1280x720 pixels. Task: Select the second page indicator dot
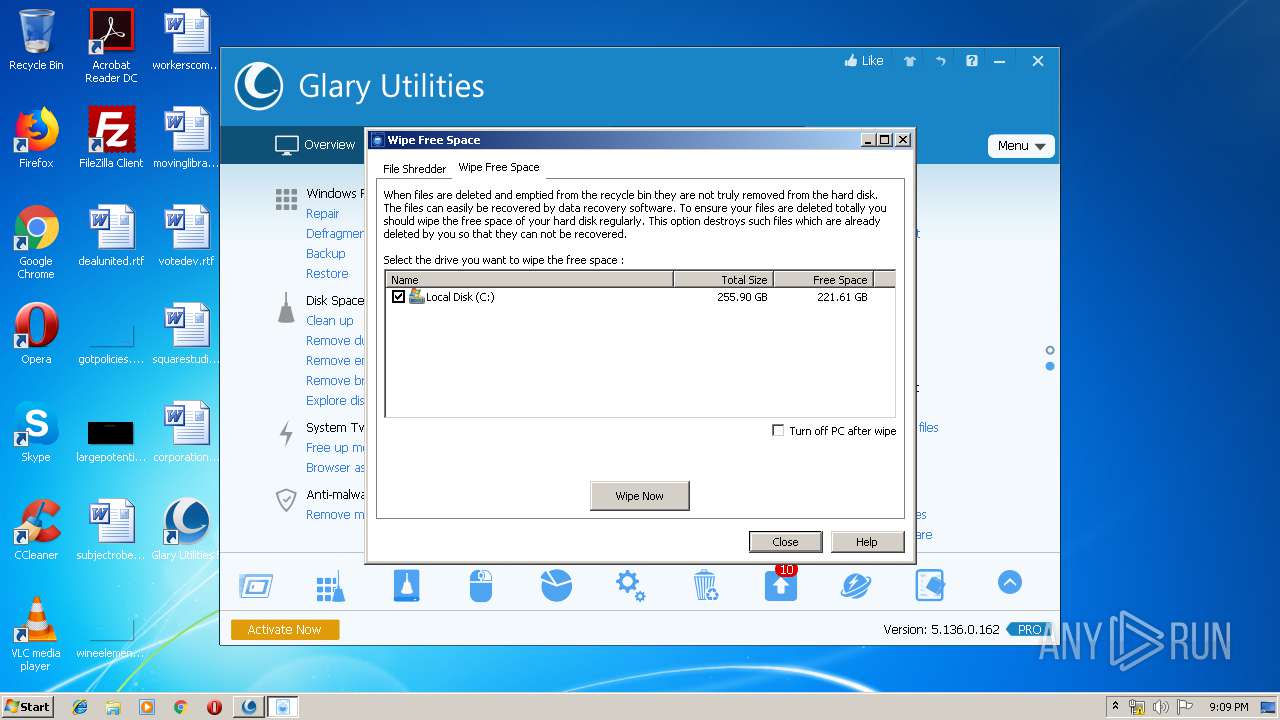click(1050, 366)
